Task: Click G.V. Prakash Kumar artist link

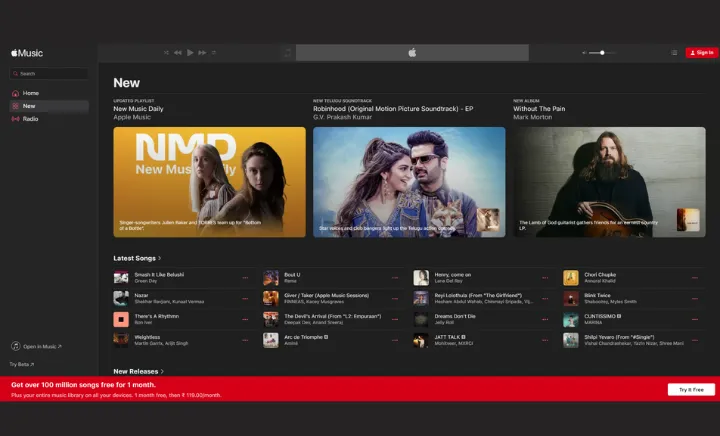Action: coord(343,117)
